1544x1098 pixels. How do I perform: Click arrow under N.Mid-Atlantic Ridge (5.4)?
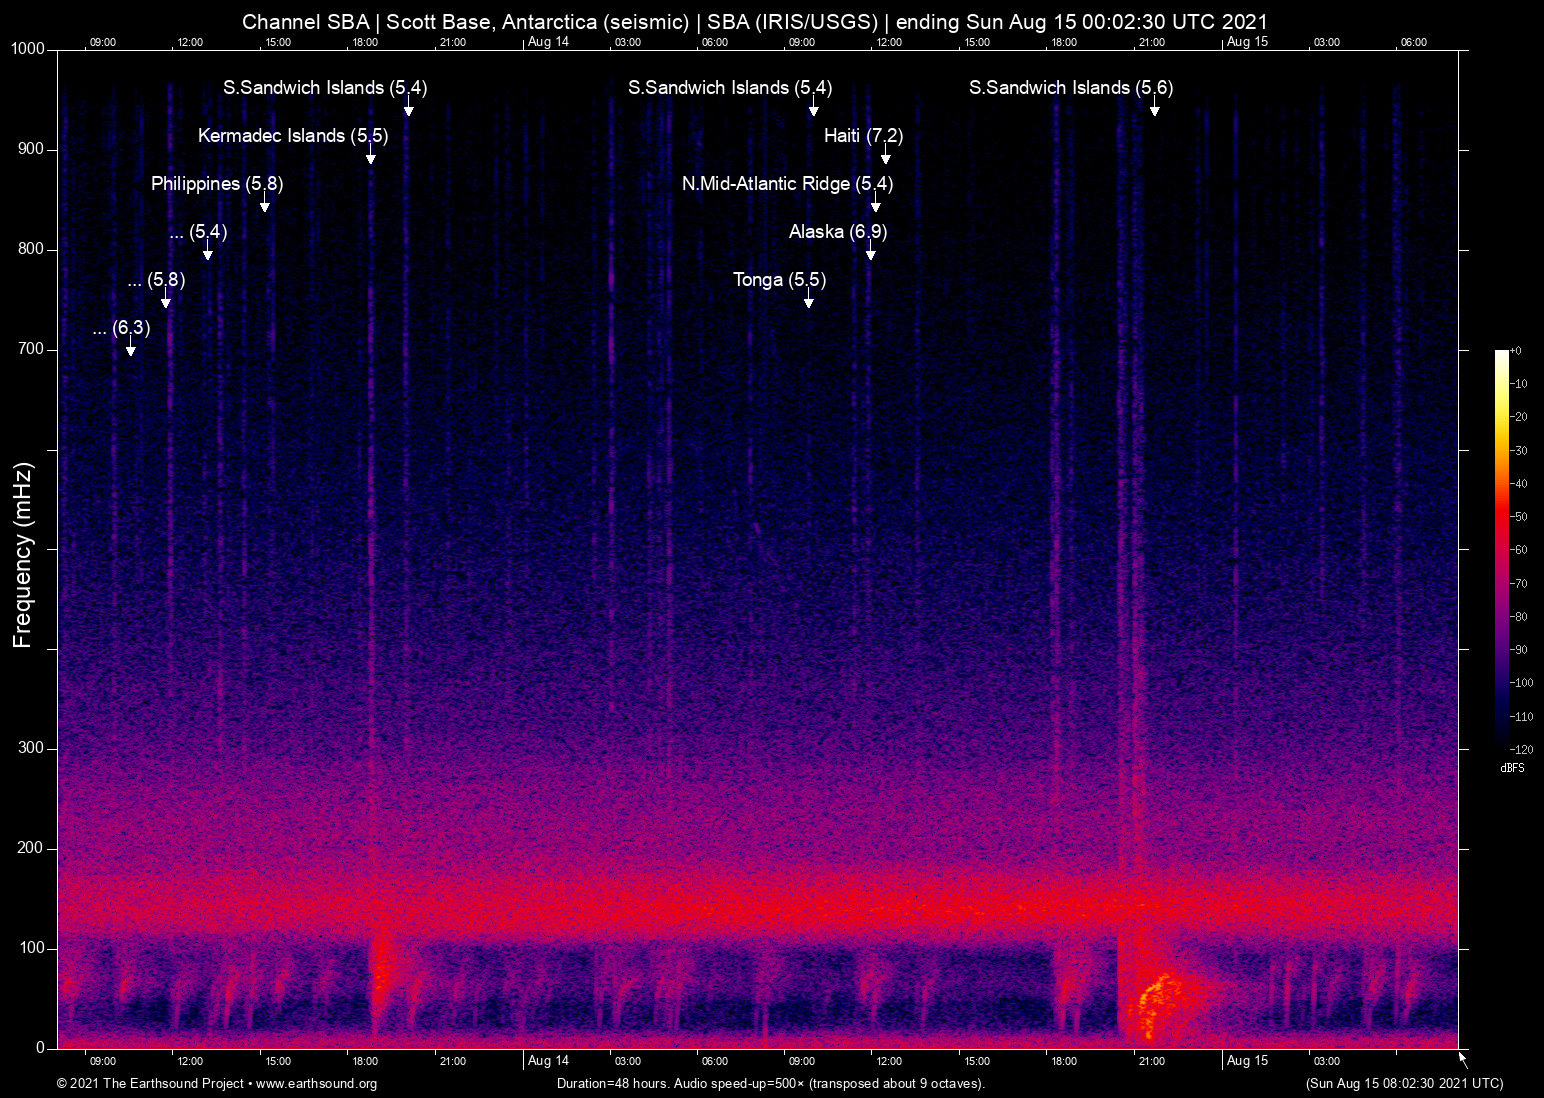pos(876,205)
